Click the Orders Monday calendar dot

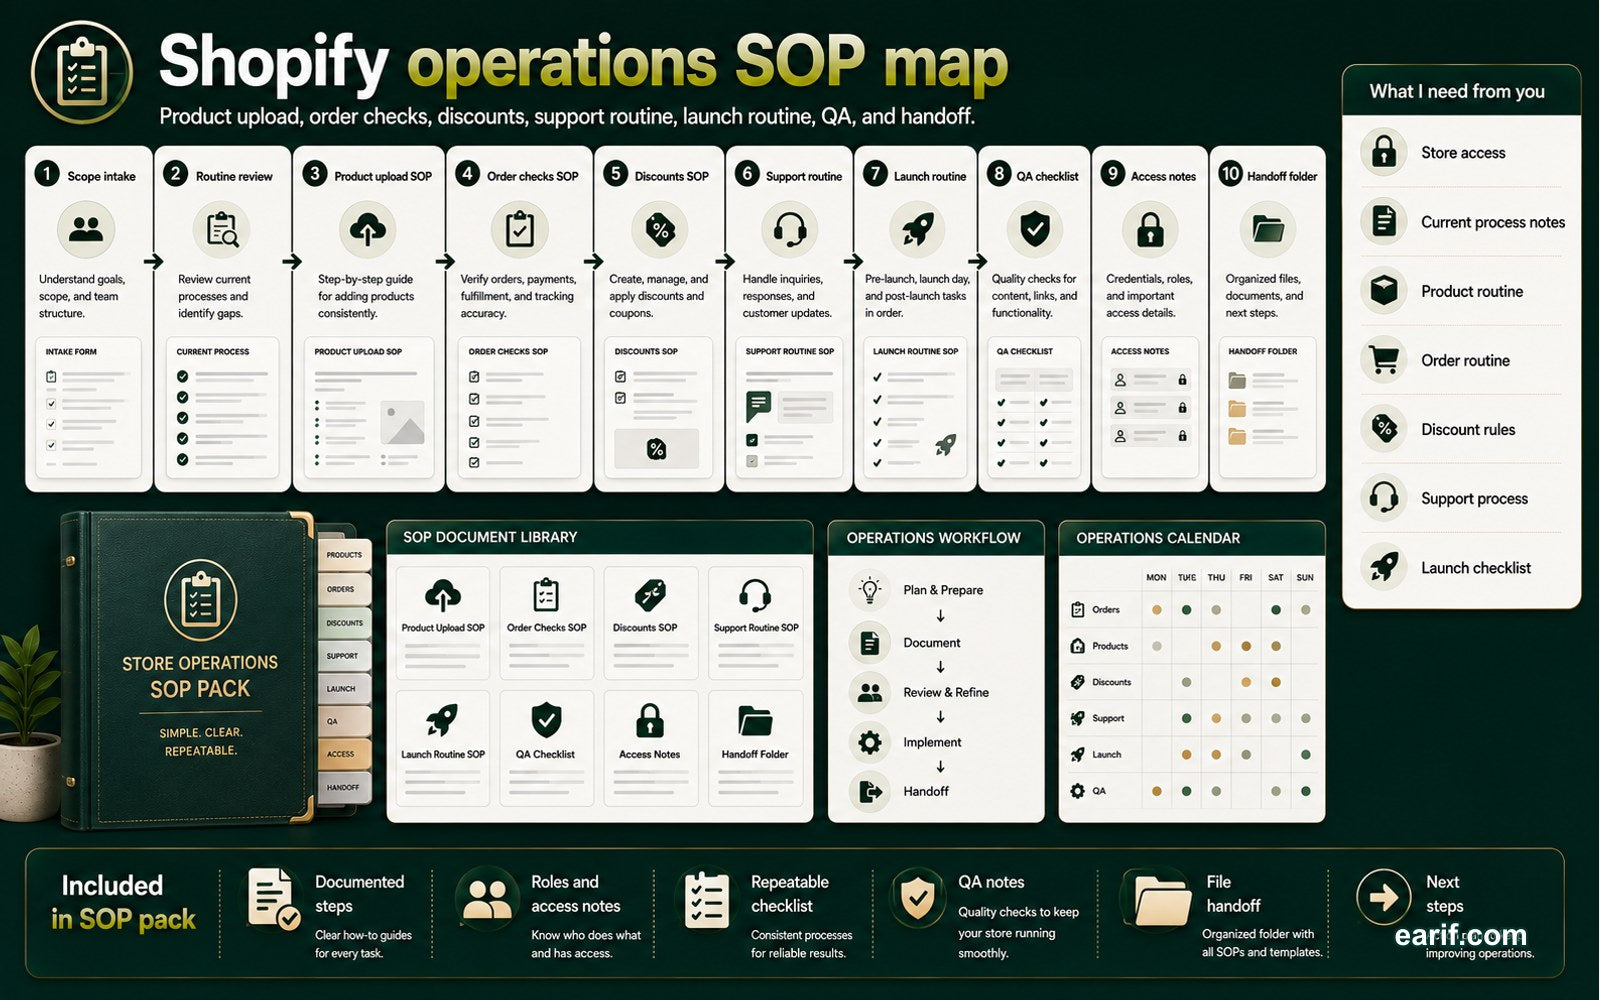click(1157, 609)
